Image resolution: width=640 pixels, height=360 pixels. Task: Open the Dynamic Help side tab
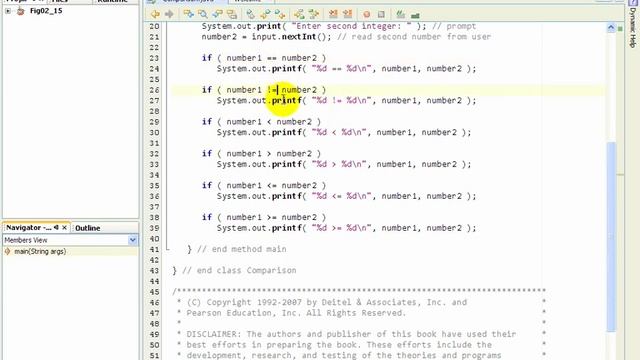click(633, 27)
